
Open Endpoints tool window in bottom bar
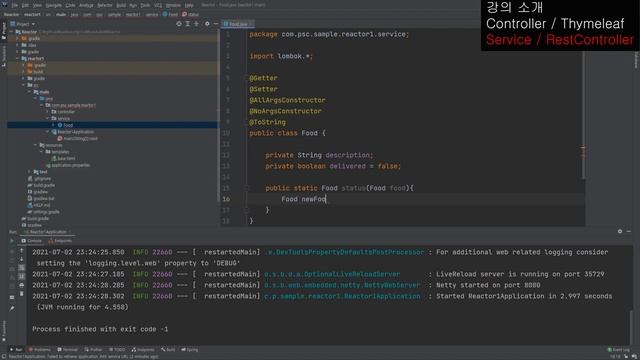point(143,350)
